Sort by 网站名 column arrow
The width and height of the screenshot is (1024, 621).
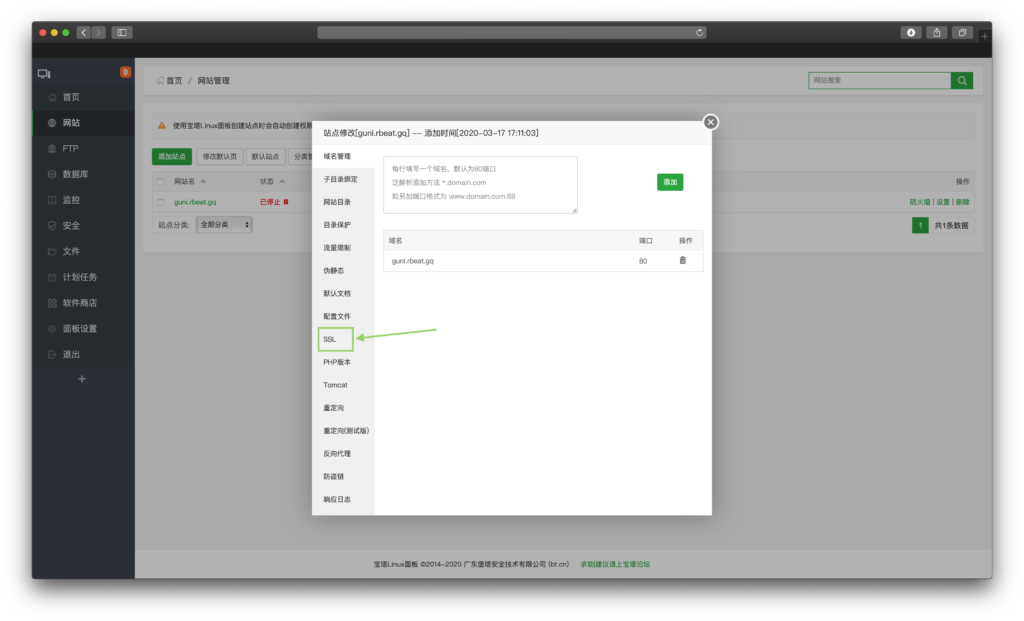[x=204, y=182]
